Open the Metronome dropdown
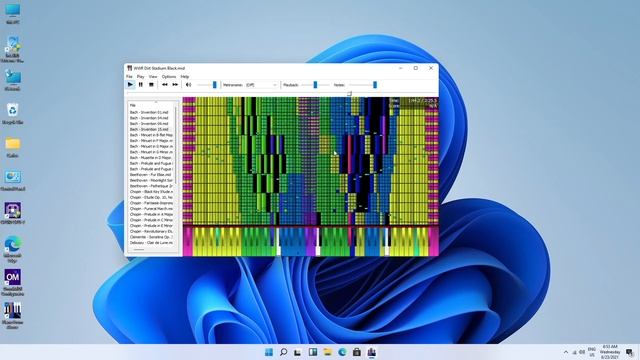 (x=262, y=85)
